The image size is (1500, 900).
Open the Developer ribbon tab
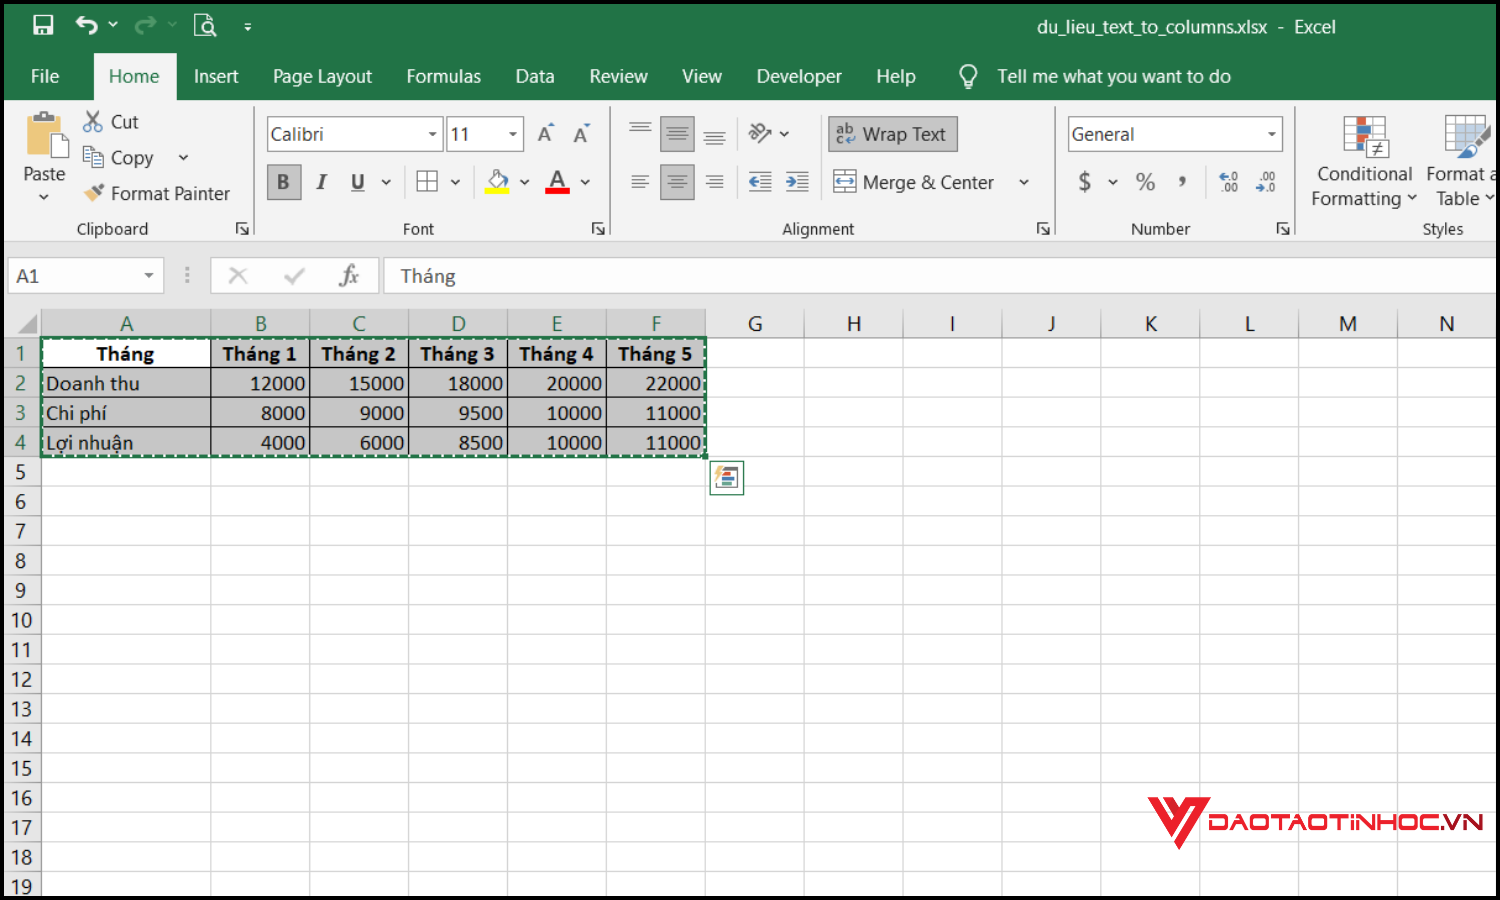click(x=799, y=76)
